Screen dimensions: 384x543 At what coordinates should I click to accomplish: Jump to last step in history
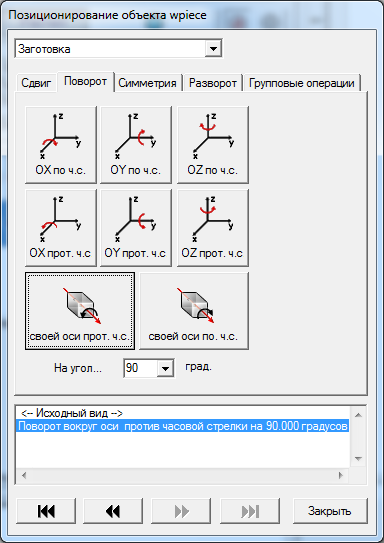click(x=250, y=511)
